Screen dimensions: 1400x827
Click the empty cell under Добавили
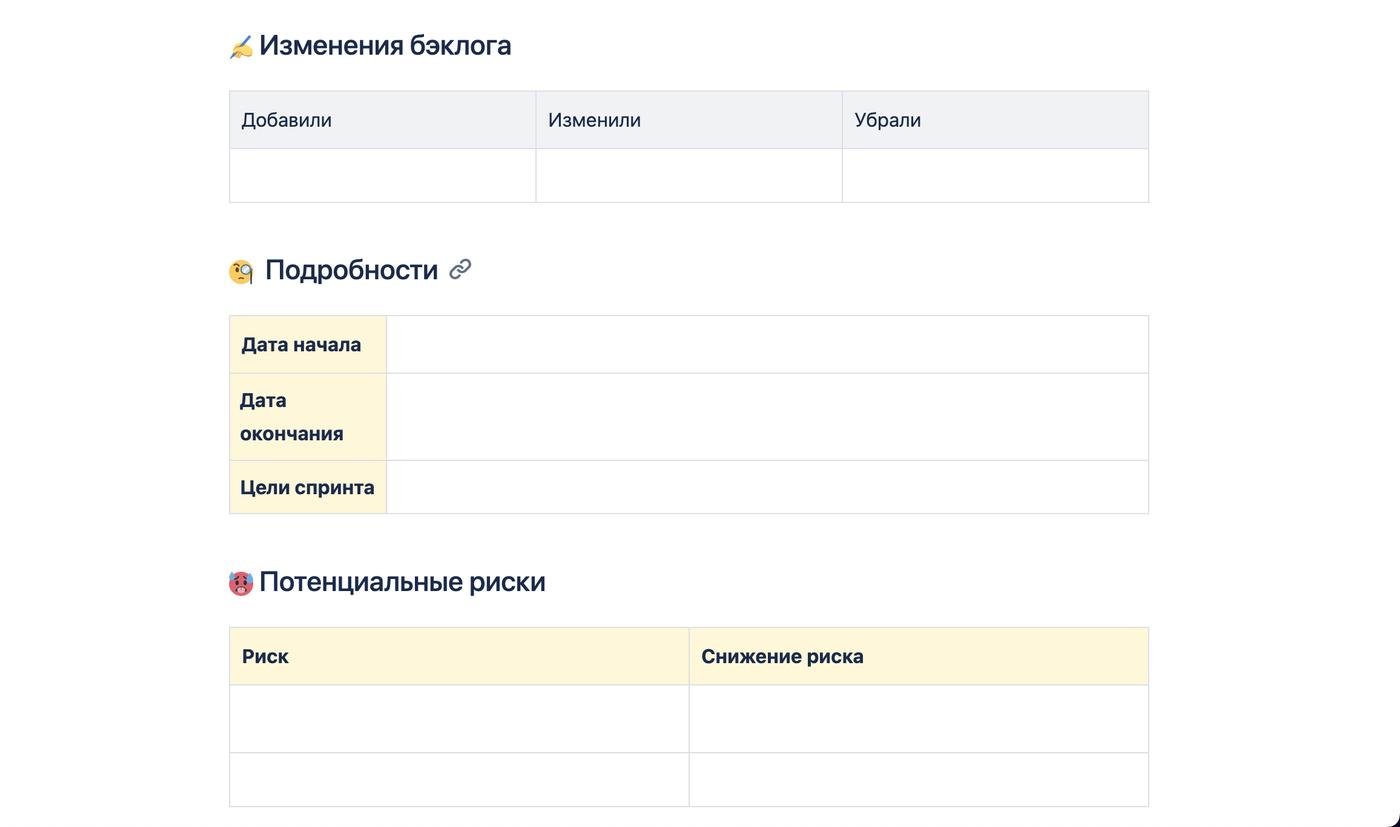point(382,176)
